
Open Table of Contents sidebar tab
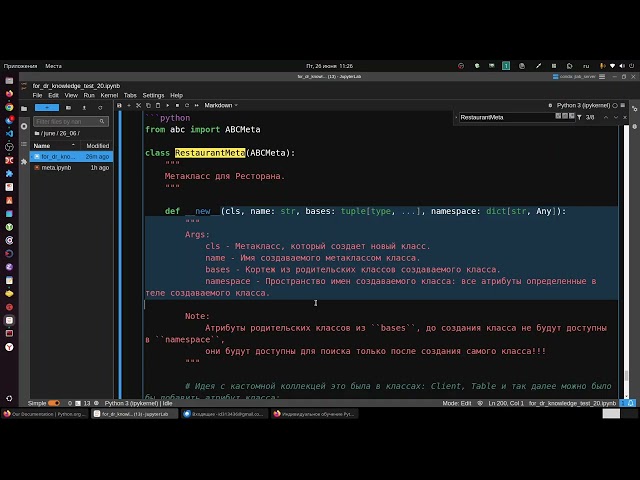tap(24, 144)
